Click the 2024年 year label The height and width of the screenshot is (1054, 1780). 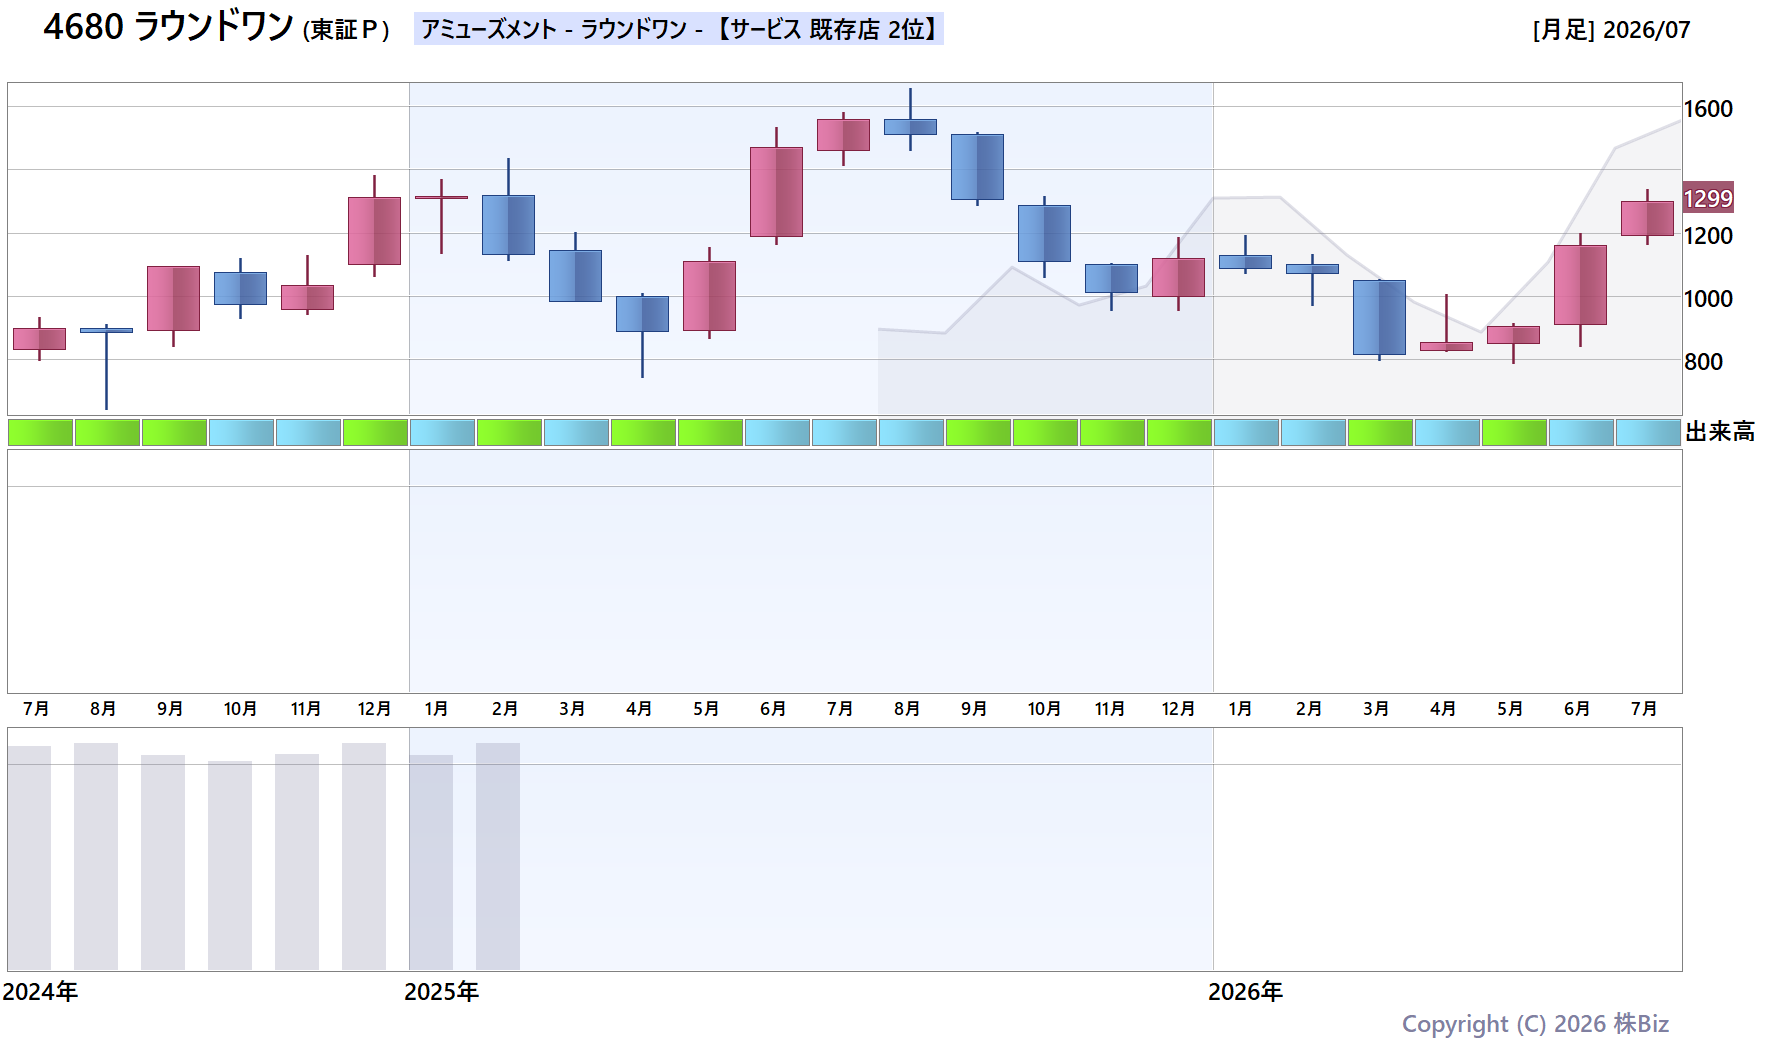click(40, 992)
